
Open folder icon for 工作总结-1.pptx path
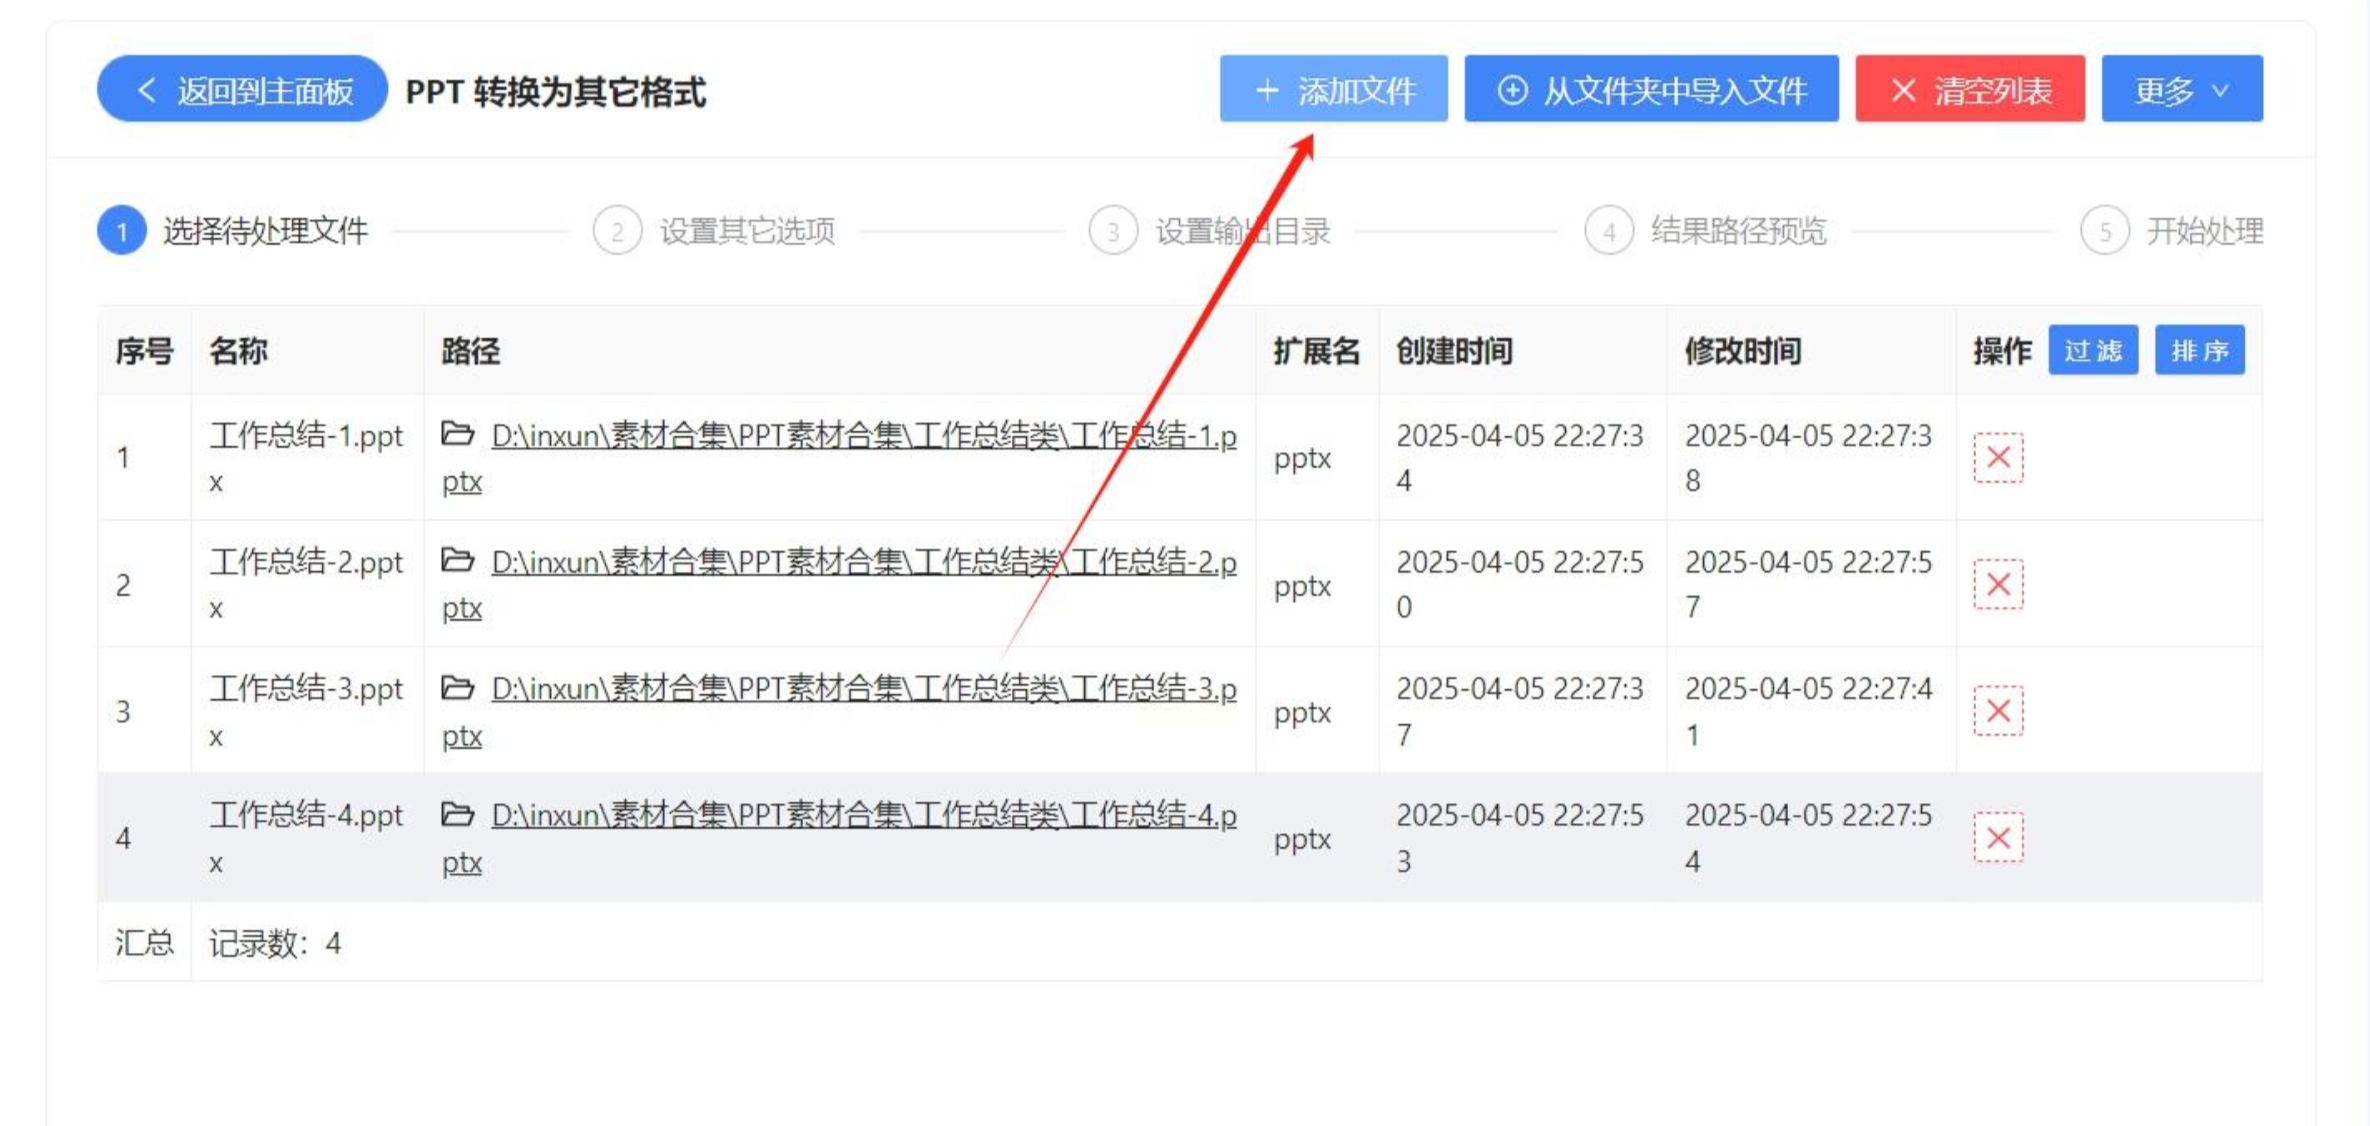458,434
